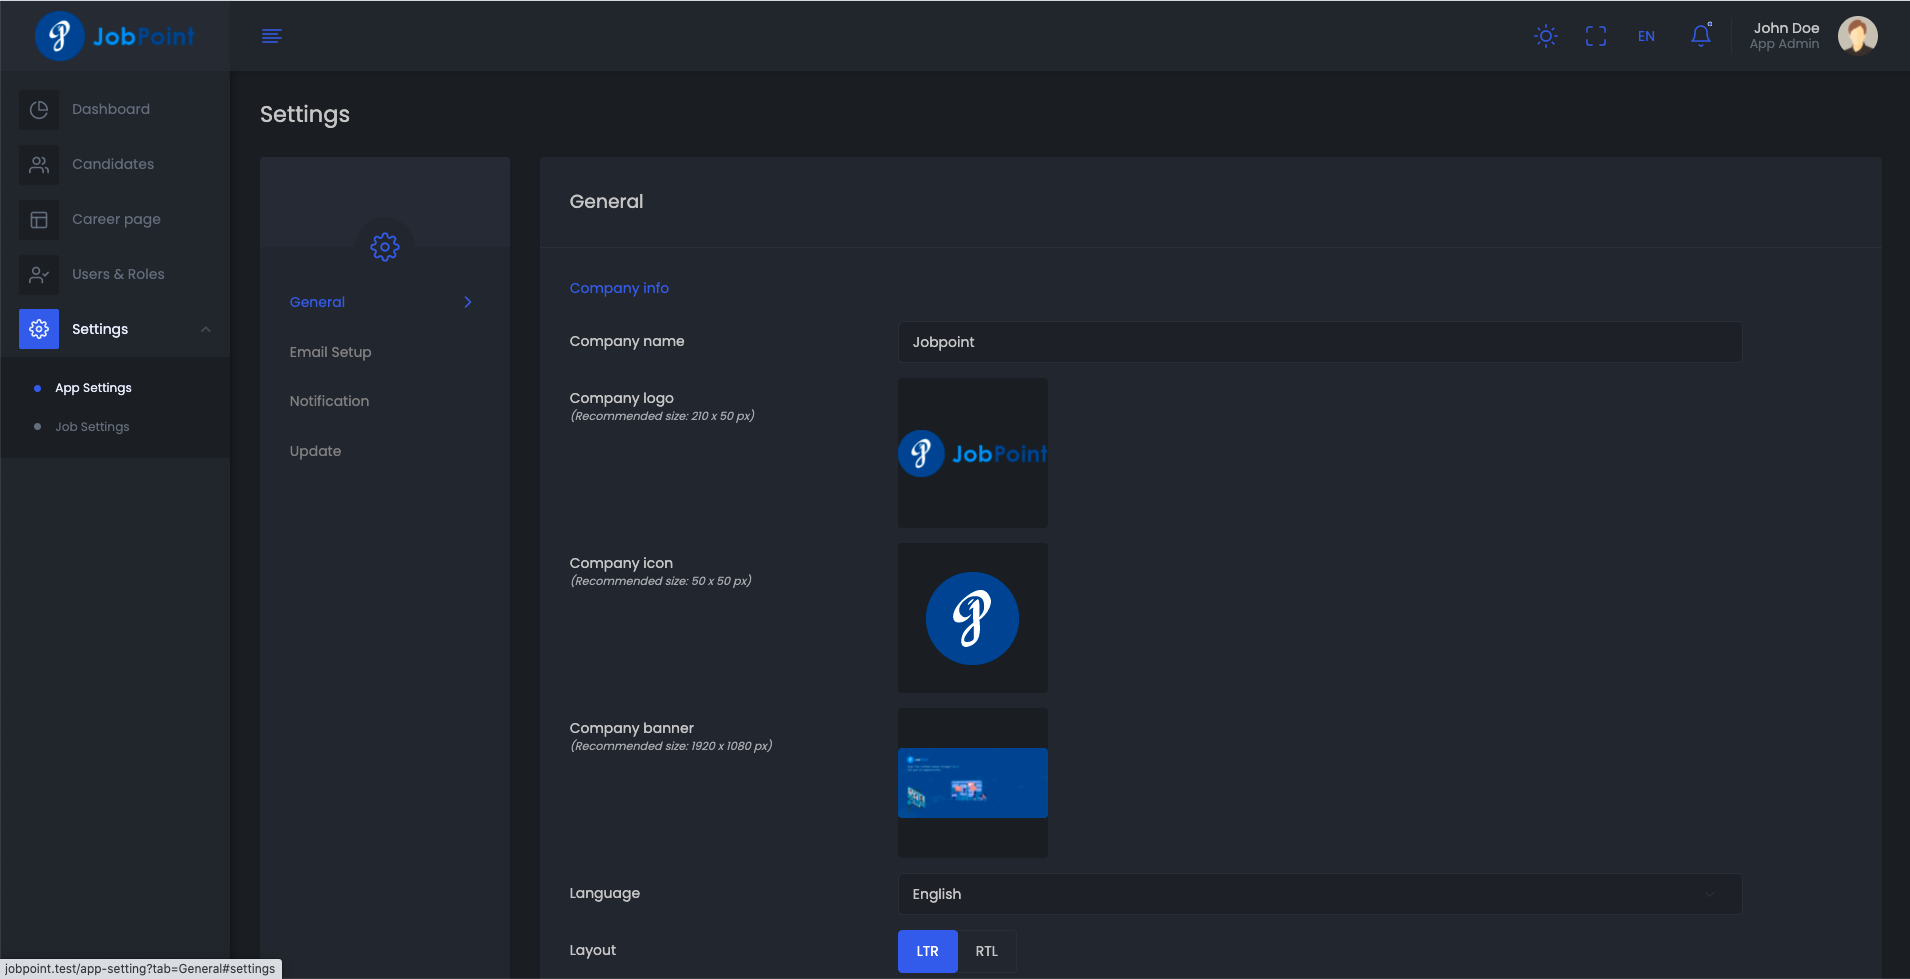Collapse the Settings sidebar menu chevron
This screenshot has height=979, width=1910.
[x=206, y=329]
